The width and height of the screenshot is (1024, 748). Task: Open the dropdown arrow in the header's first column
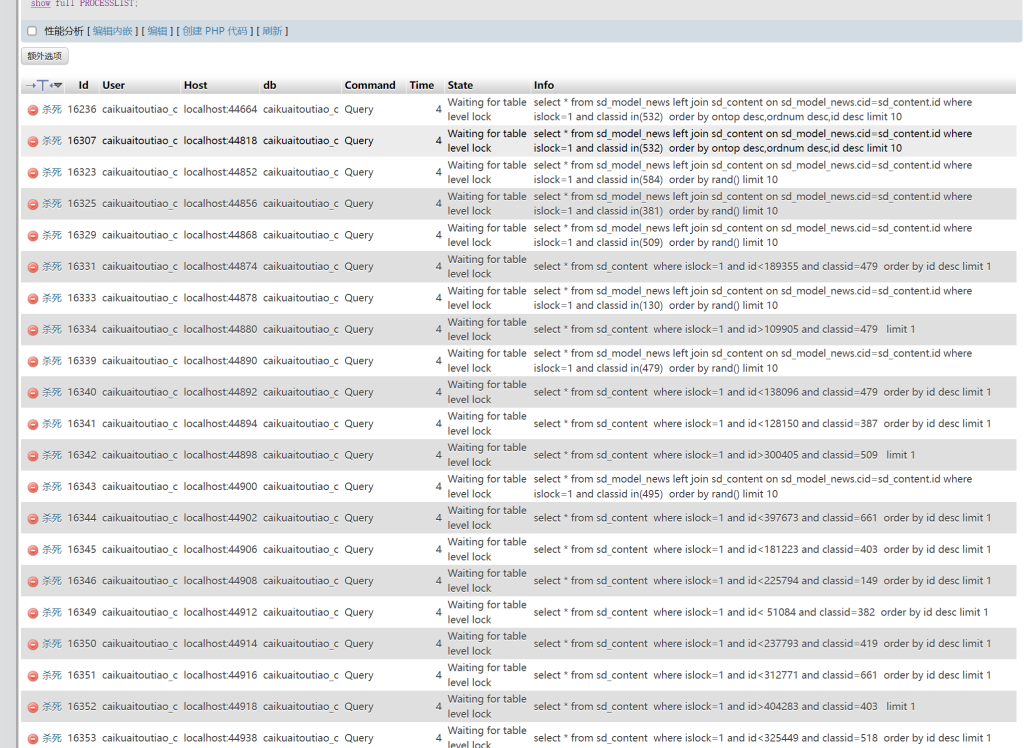click(58, 85)
